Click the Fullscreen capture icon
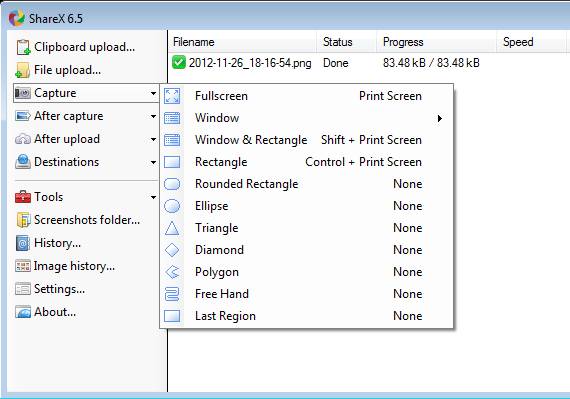The image size is (570, 399). coord(172,96)
